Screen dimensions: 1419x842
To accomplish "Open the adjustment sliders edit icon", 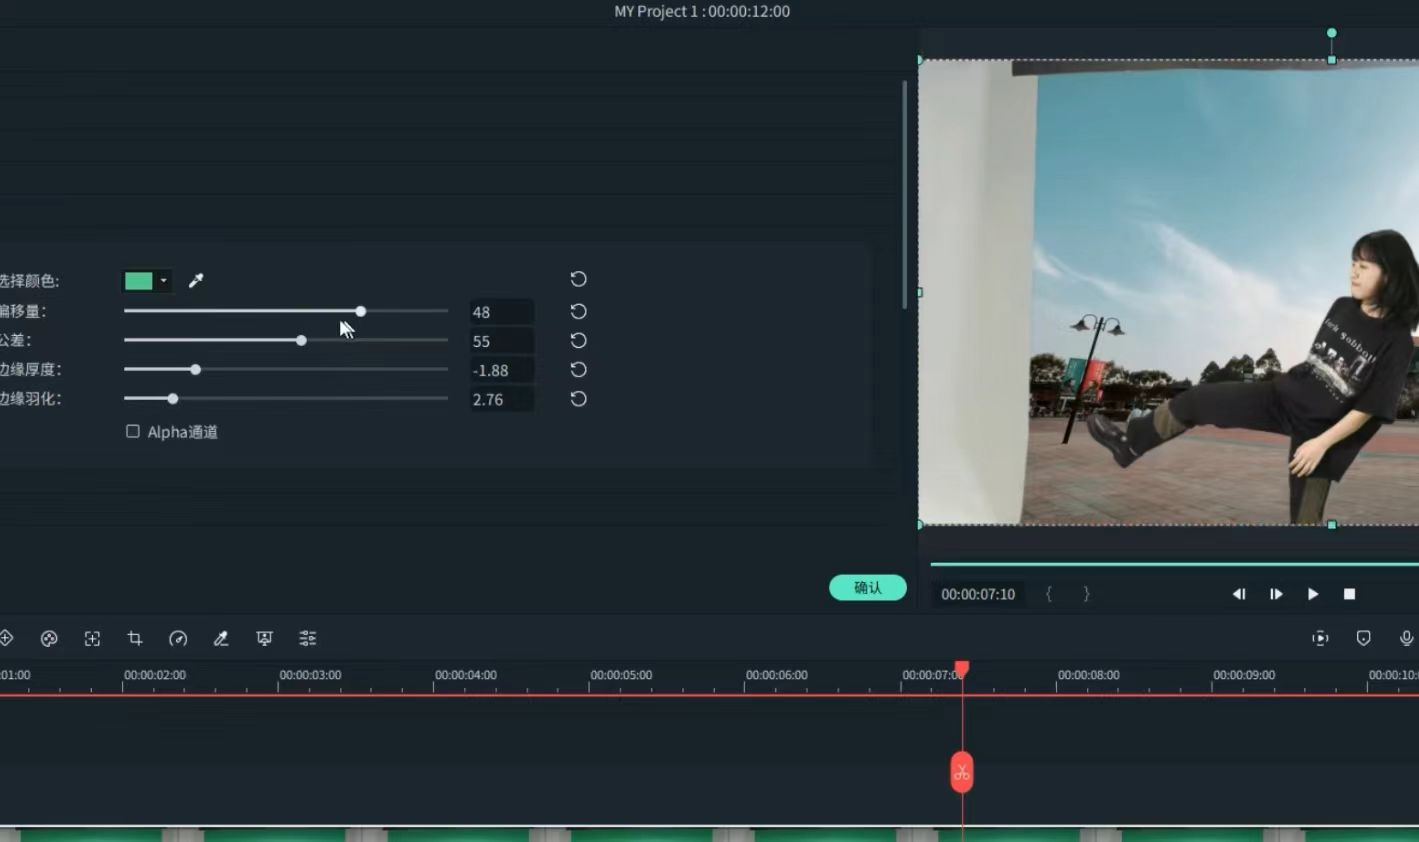I will pyautogui.click(x=308, y=638).
